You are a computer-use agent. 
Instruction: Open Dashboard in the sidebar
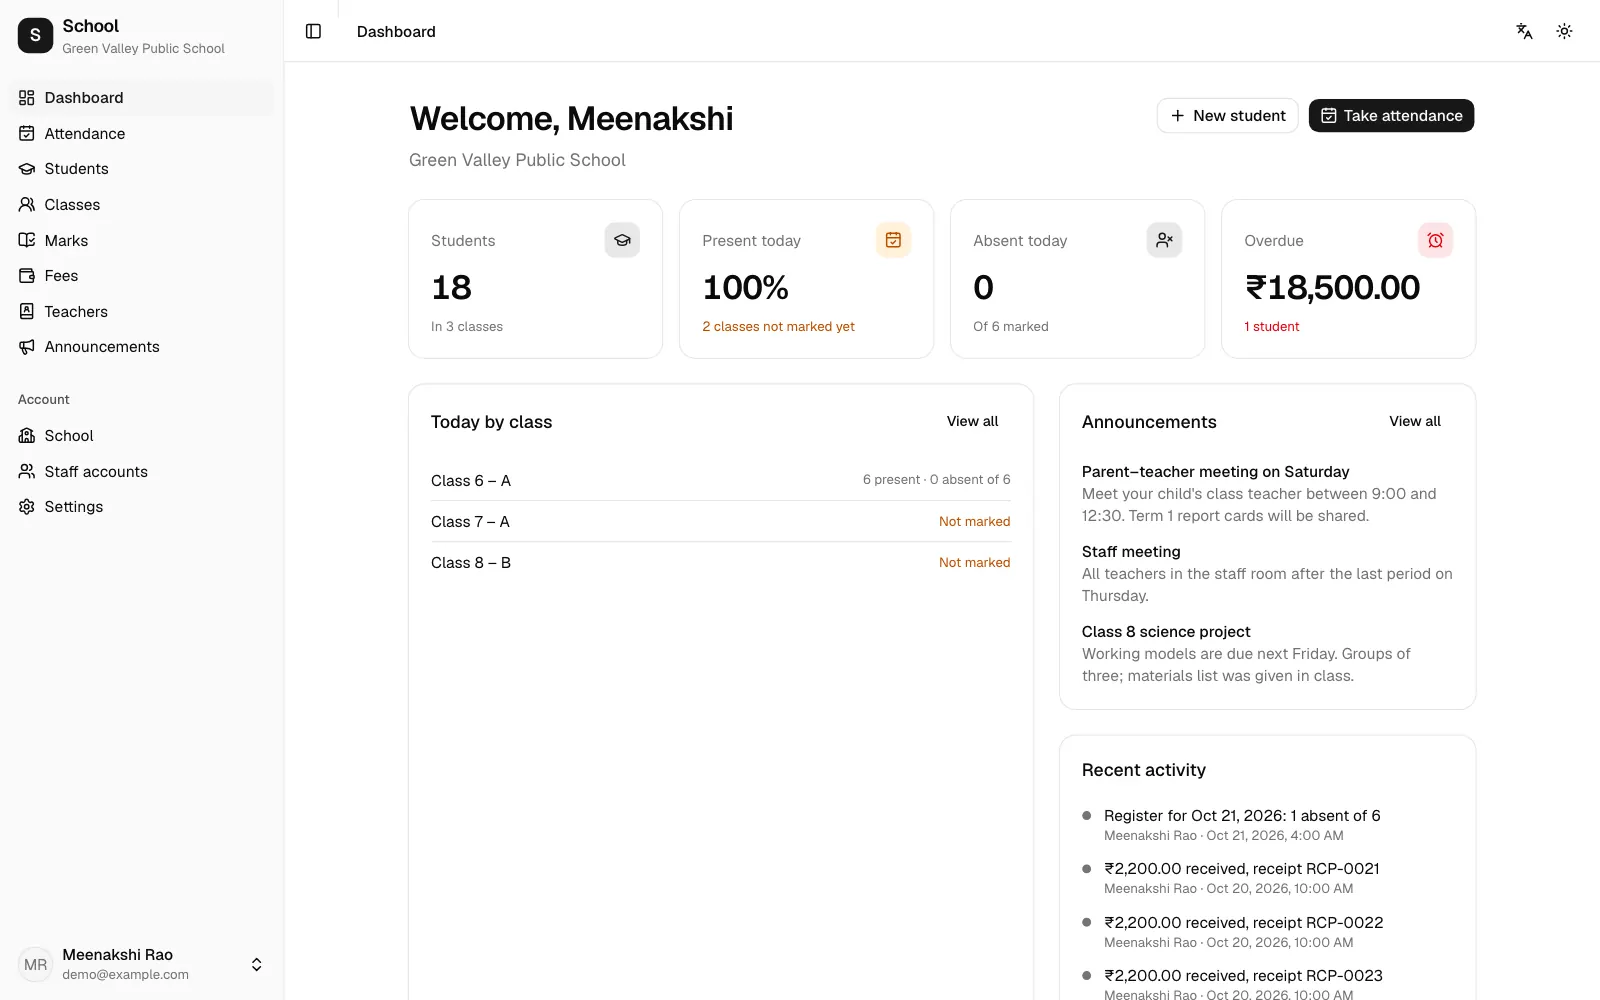point(142,98)
